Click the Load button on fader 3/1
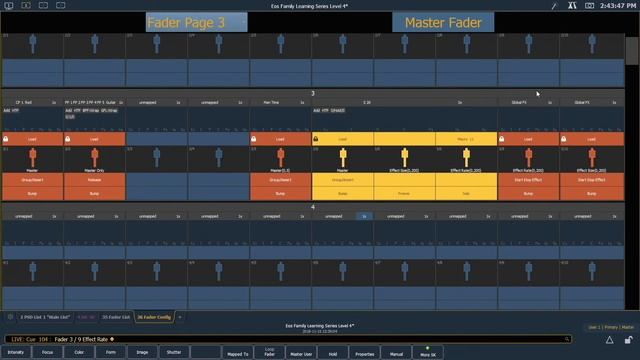Image resolution: width=640 pixels, height=360 pixels. click(x=33, y=139)
